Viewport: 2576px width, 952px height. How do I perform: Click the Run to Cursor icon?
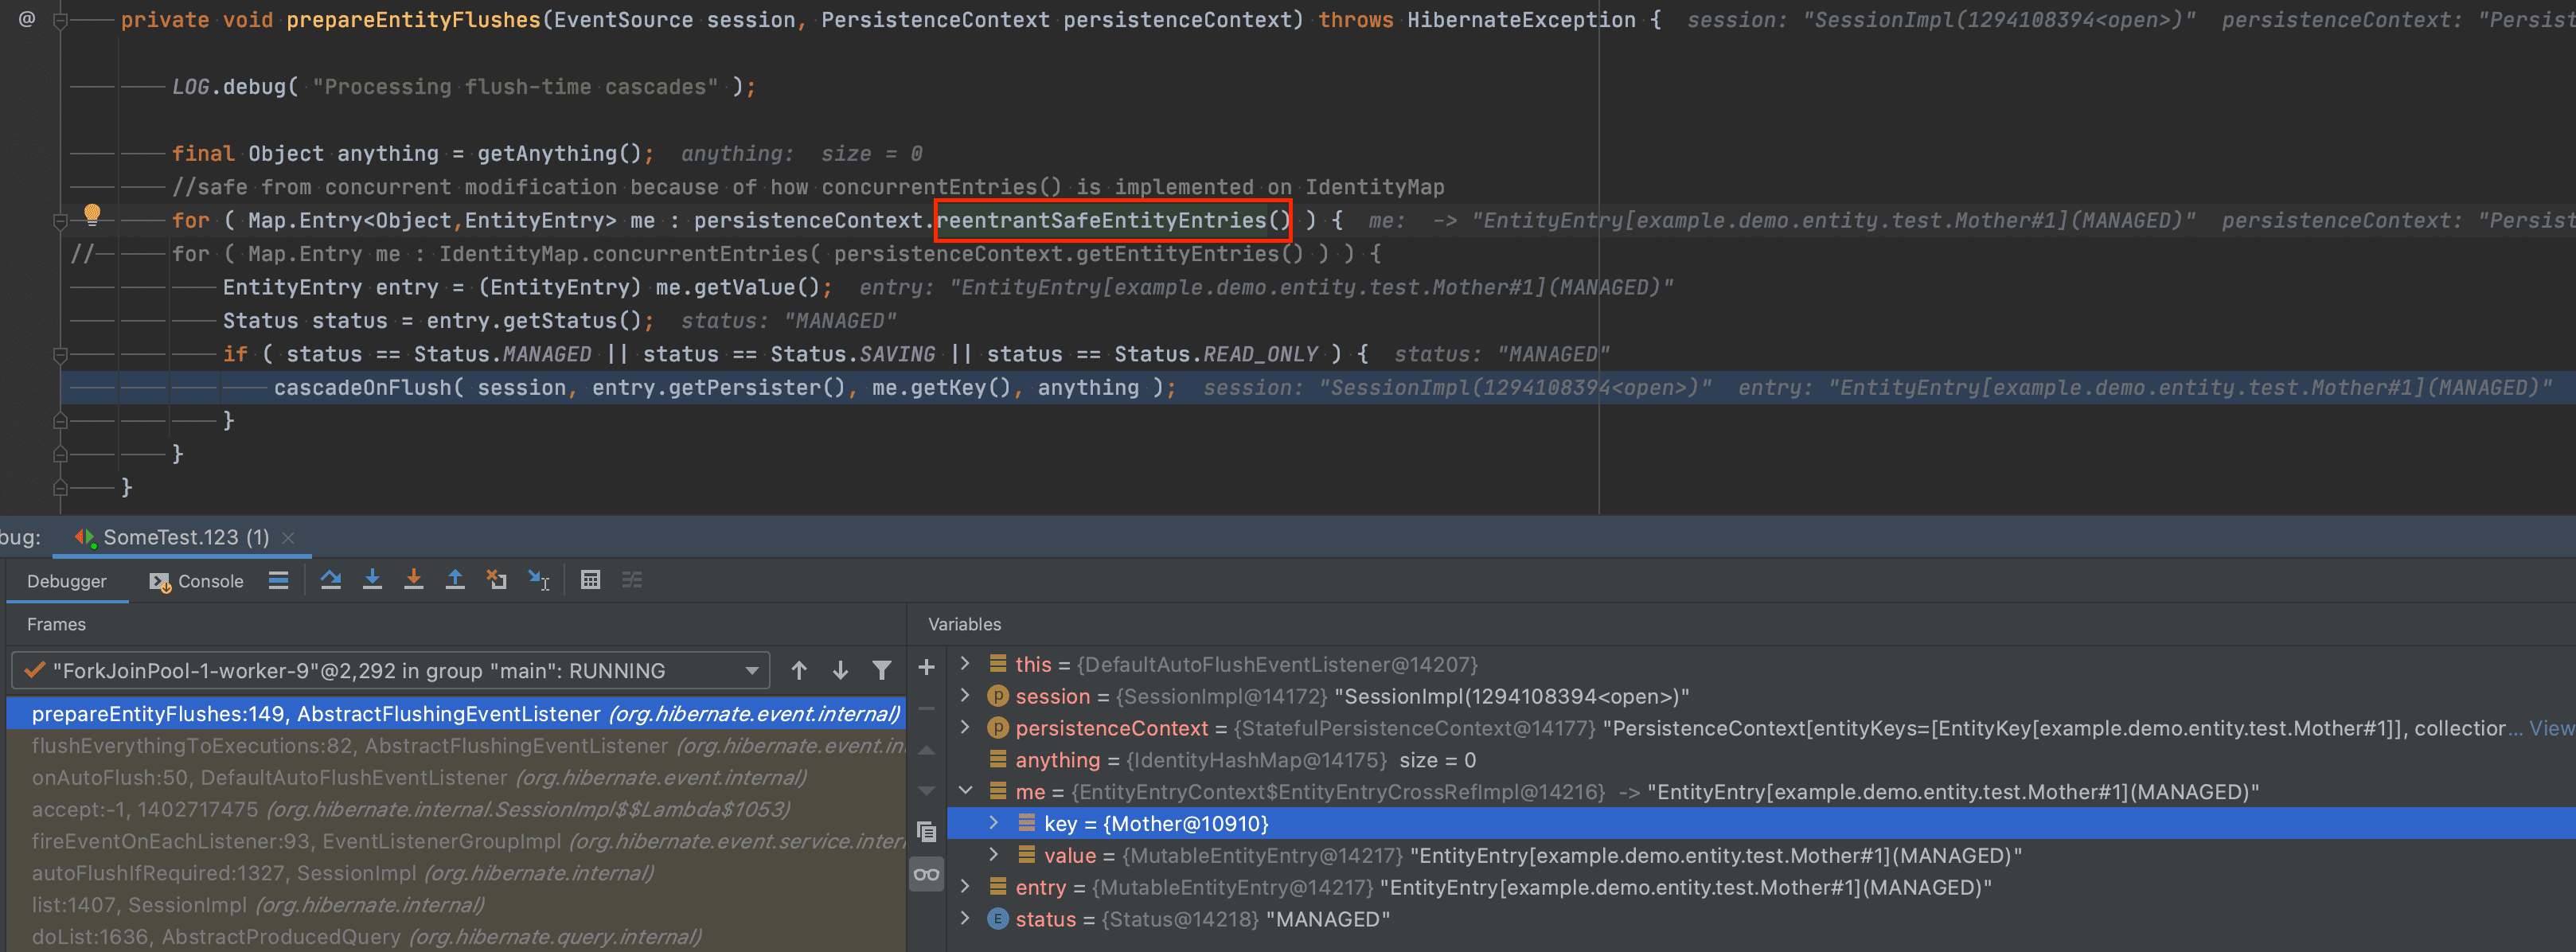[x=539, y=580]
